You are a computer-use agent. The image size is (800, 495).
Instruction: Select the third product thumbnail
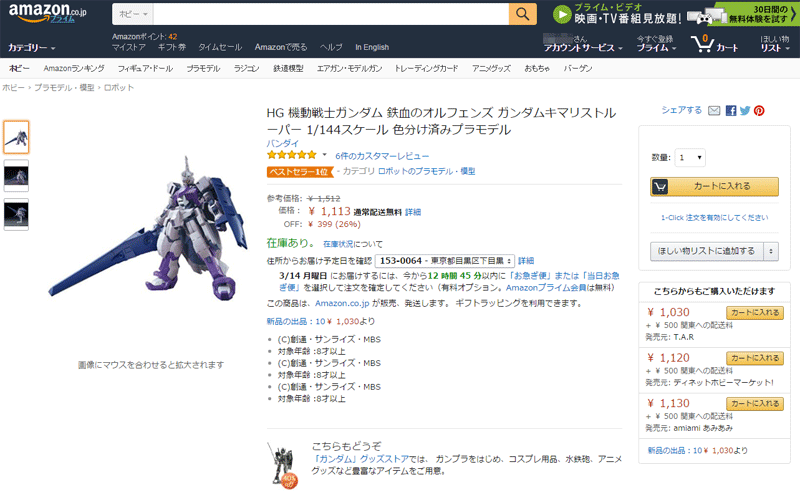click(16, 214)
